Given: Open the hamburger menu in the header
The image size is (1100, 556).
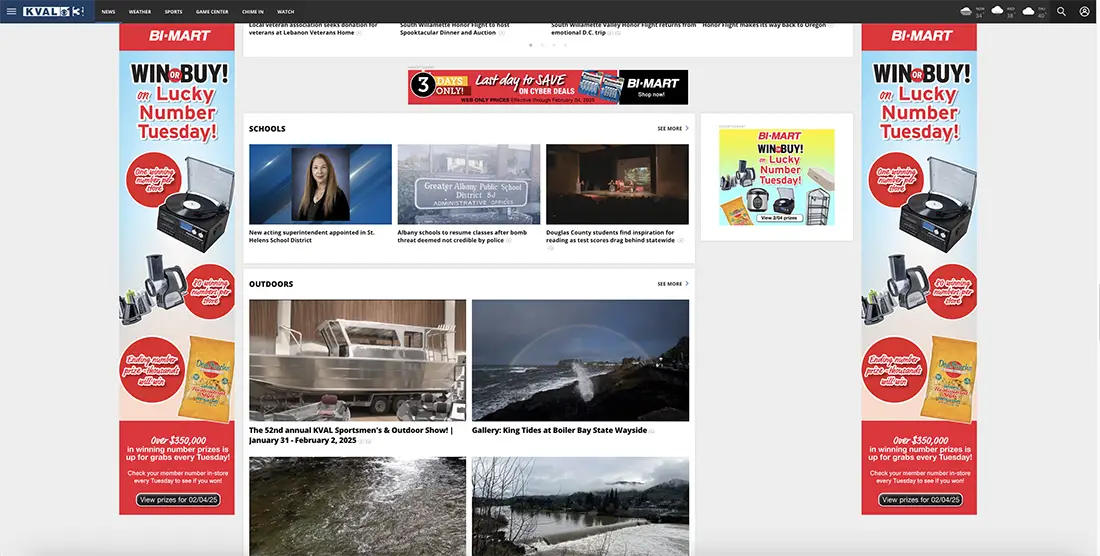Looking at the screenshot, I should tap(11, 11).
